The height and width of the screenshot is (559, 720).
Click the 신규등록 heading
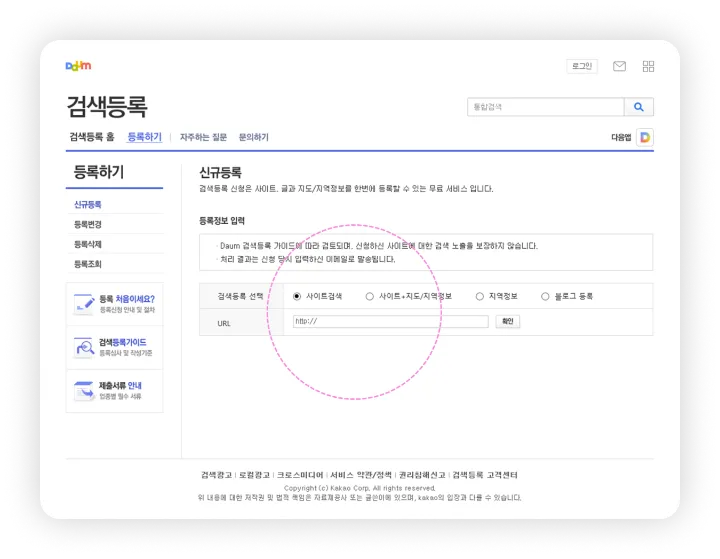pyautogui.click(x=220, y=173)
